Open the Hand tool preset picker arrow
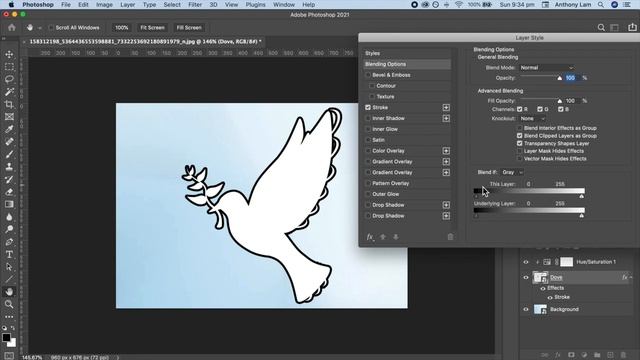 tap(40, 28)
